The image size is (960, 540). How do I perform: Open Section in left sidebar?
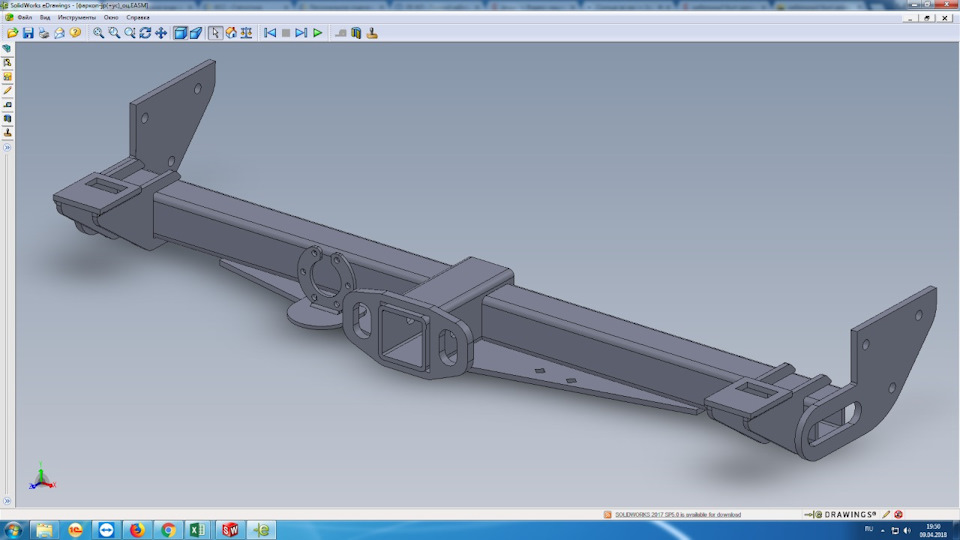(7, 119)
